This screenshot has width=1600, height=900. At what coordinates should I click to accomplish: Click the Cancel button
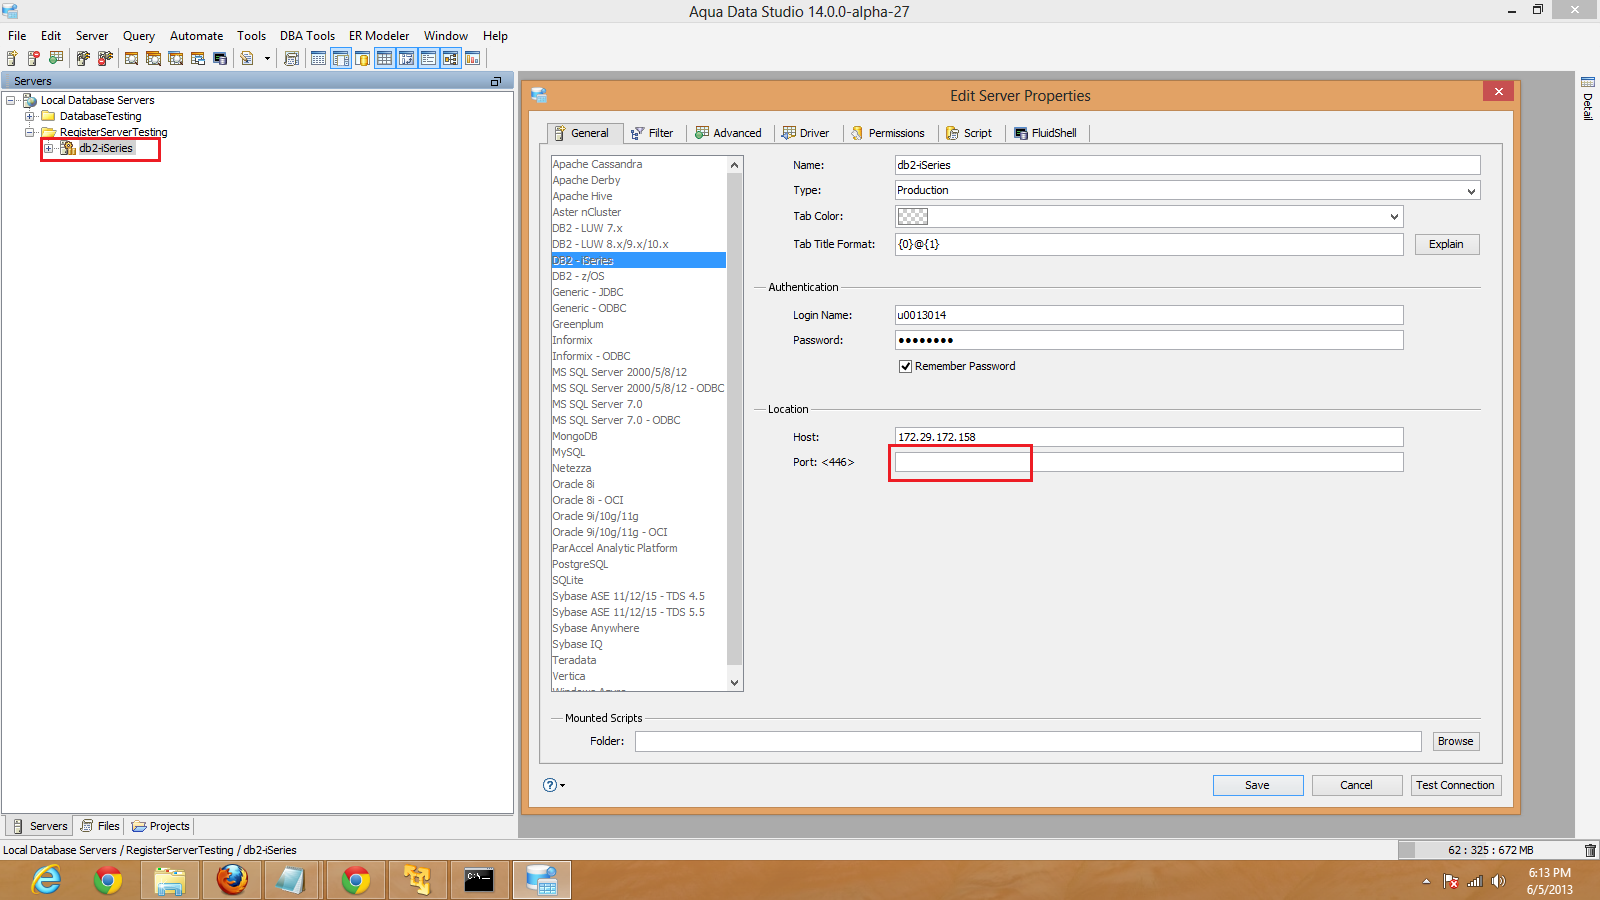tap(1356, 785)
